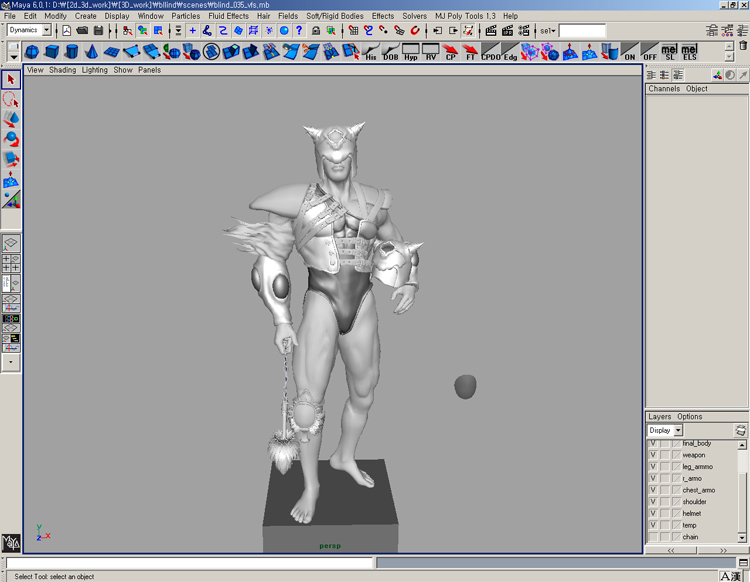
Task: Click the 'Hyp' hypergraph shelf icon
Action: 411,51
